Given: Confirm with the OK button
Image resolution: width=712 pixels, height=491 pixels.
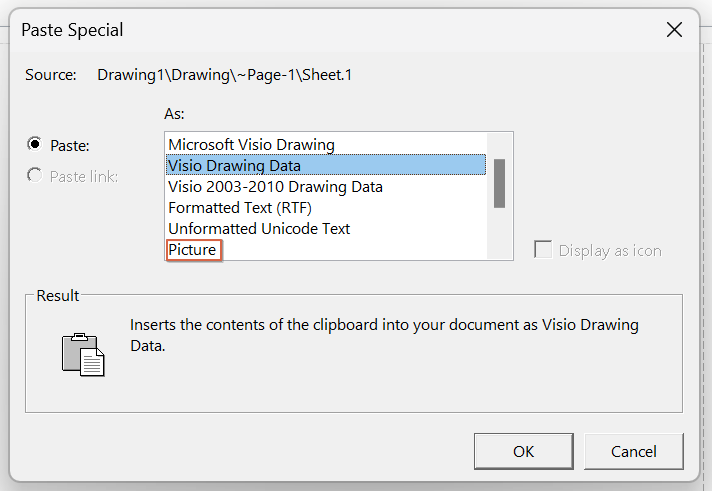Looking at the screenshot, I should point(524,451).
